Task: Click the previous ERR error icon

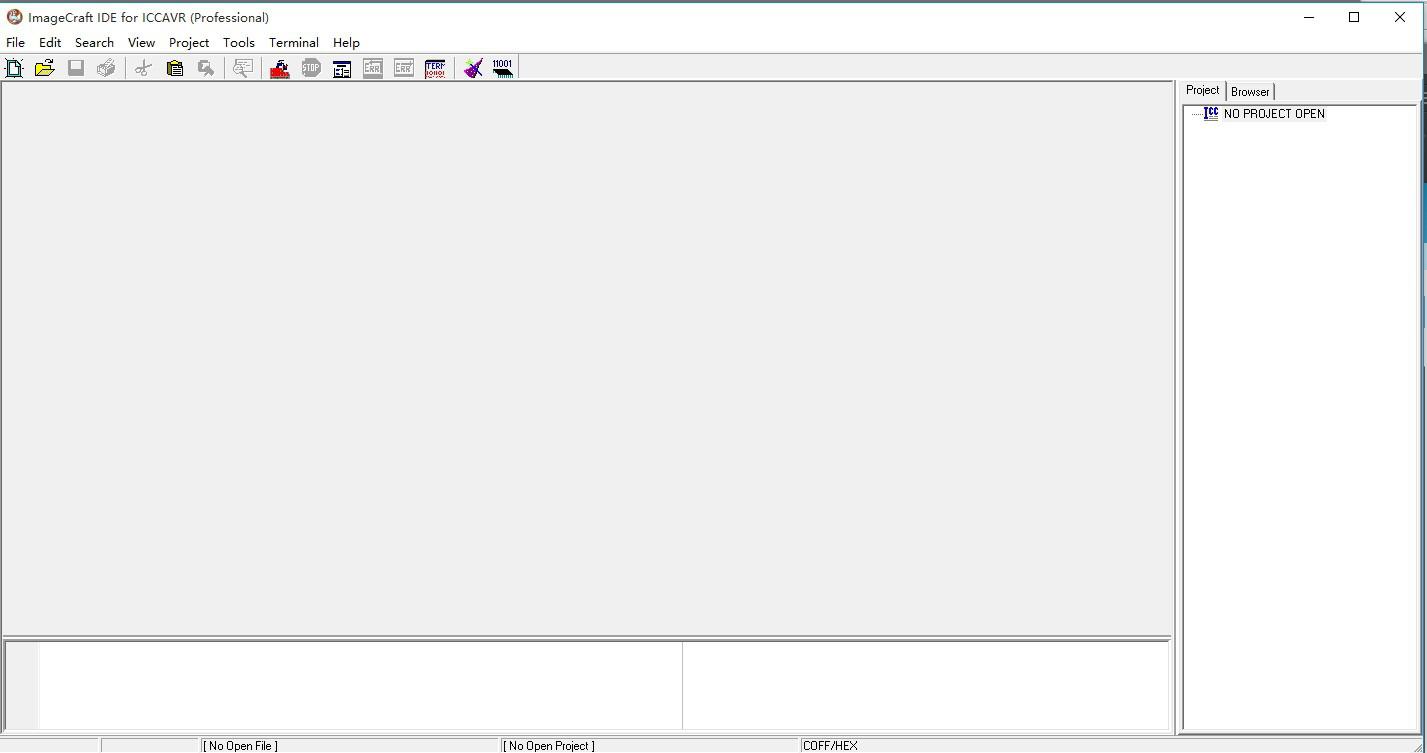Action: pos(373,68)
